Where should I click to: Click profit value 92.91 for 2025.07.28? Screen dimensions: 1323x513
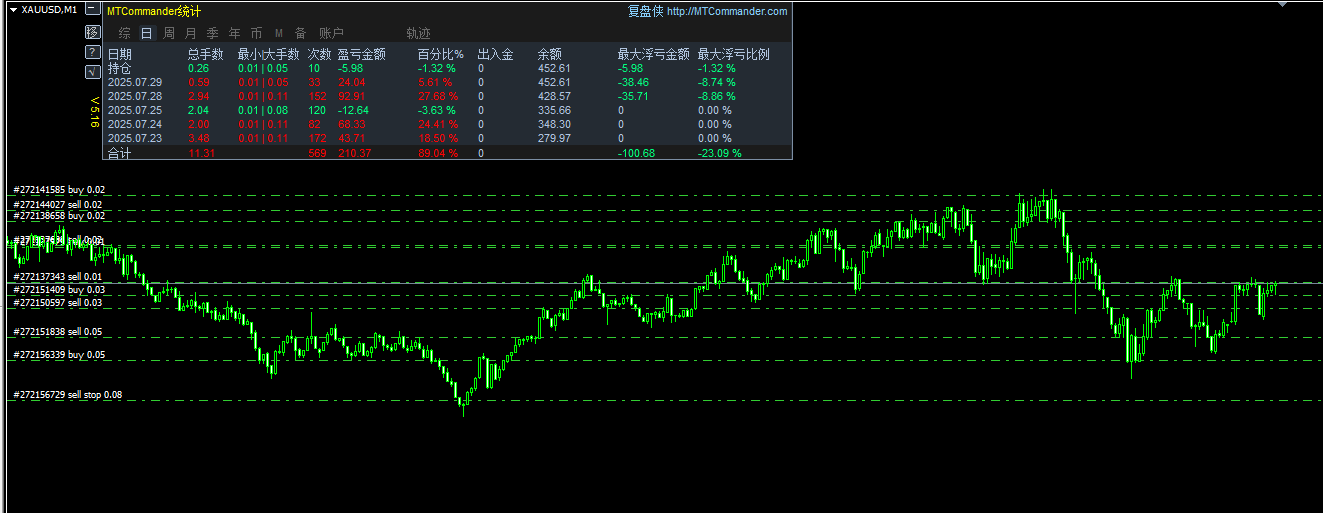352,96
